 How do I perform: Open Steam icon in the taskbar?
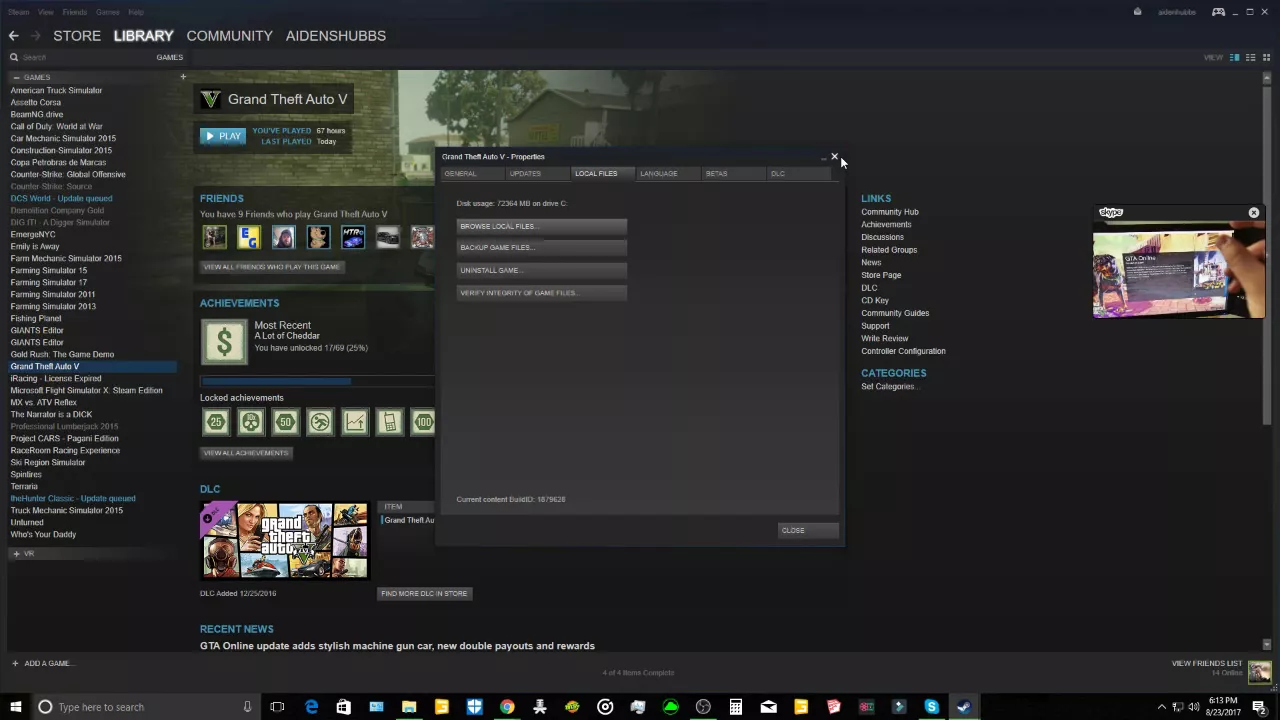coord(964,707)
